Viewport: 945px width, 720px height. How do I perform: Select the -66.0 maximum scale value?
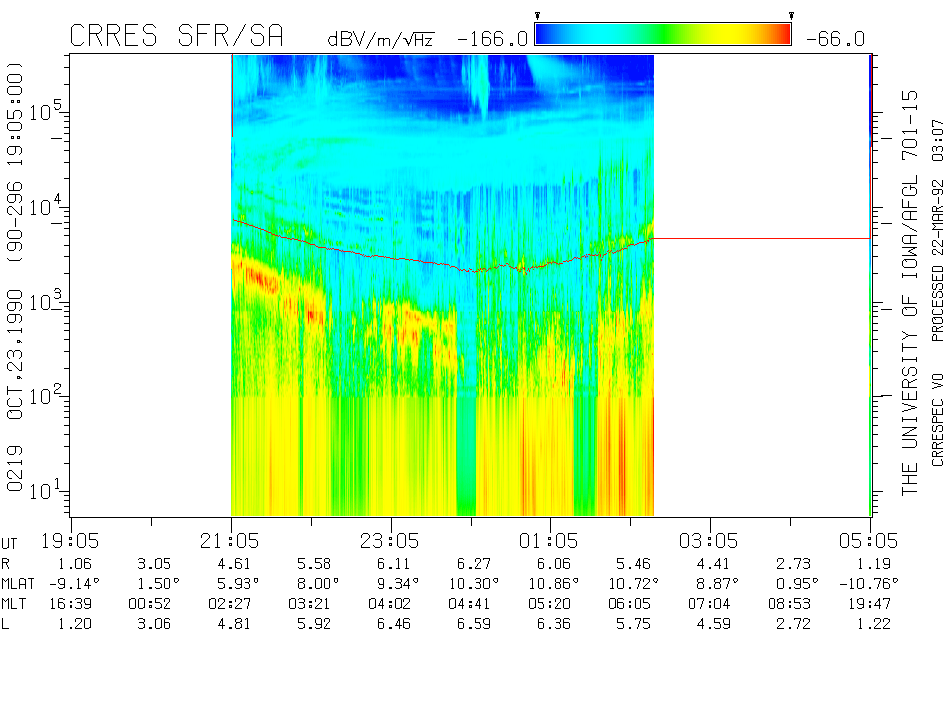832,39
